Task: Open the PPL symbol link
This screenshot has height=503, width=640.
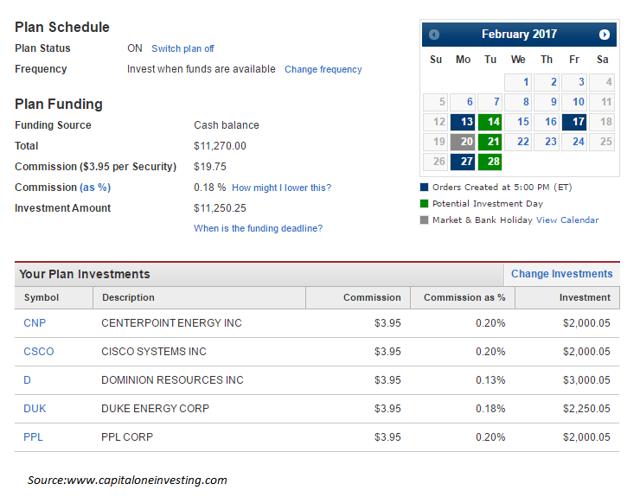Action: pos(33,437)
